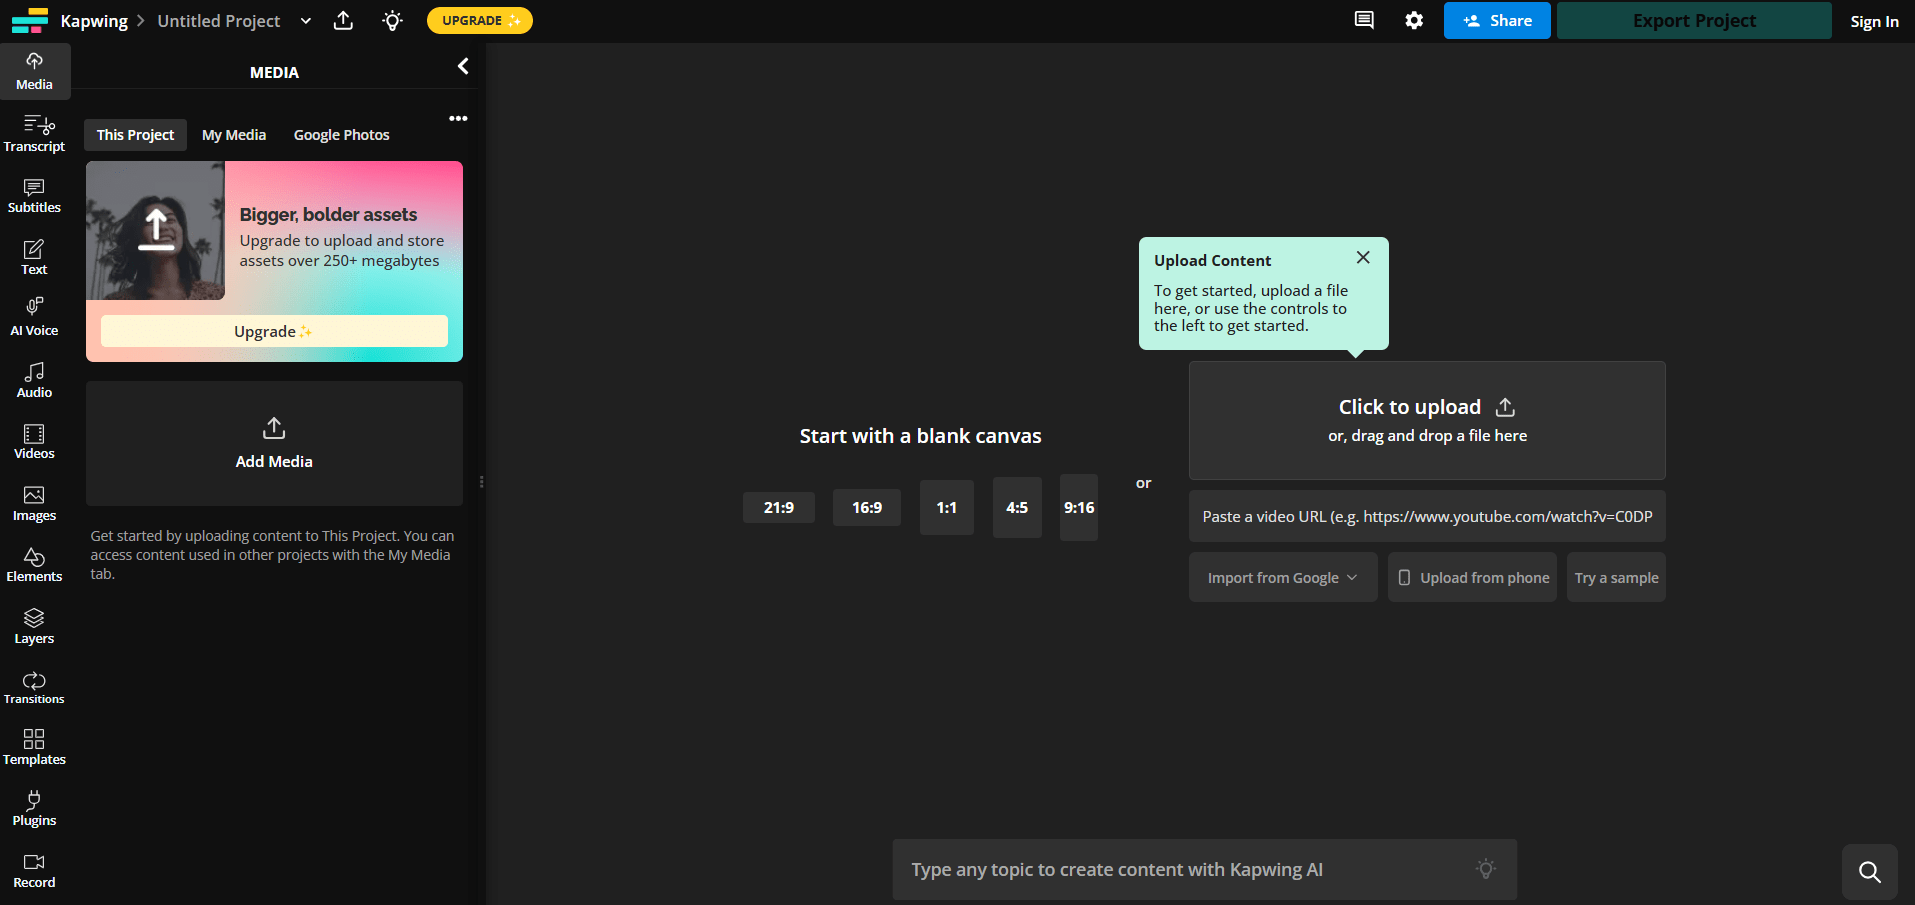
Task: Open the three-dot media options menu
Action: [x=458, y=118]
